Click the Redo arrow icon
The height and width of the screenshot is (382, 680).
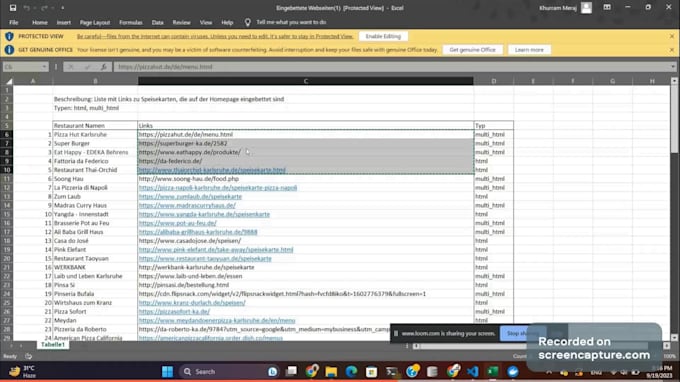(x=44, y=8)
